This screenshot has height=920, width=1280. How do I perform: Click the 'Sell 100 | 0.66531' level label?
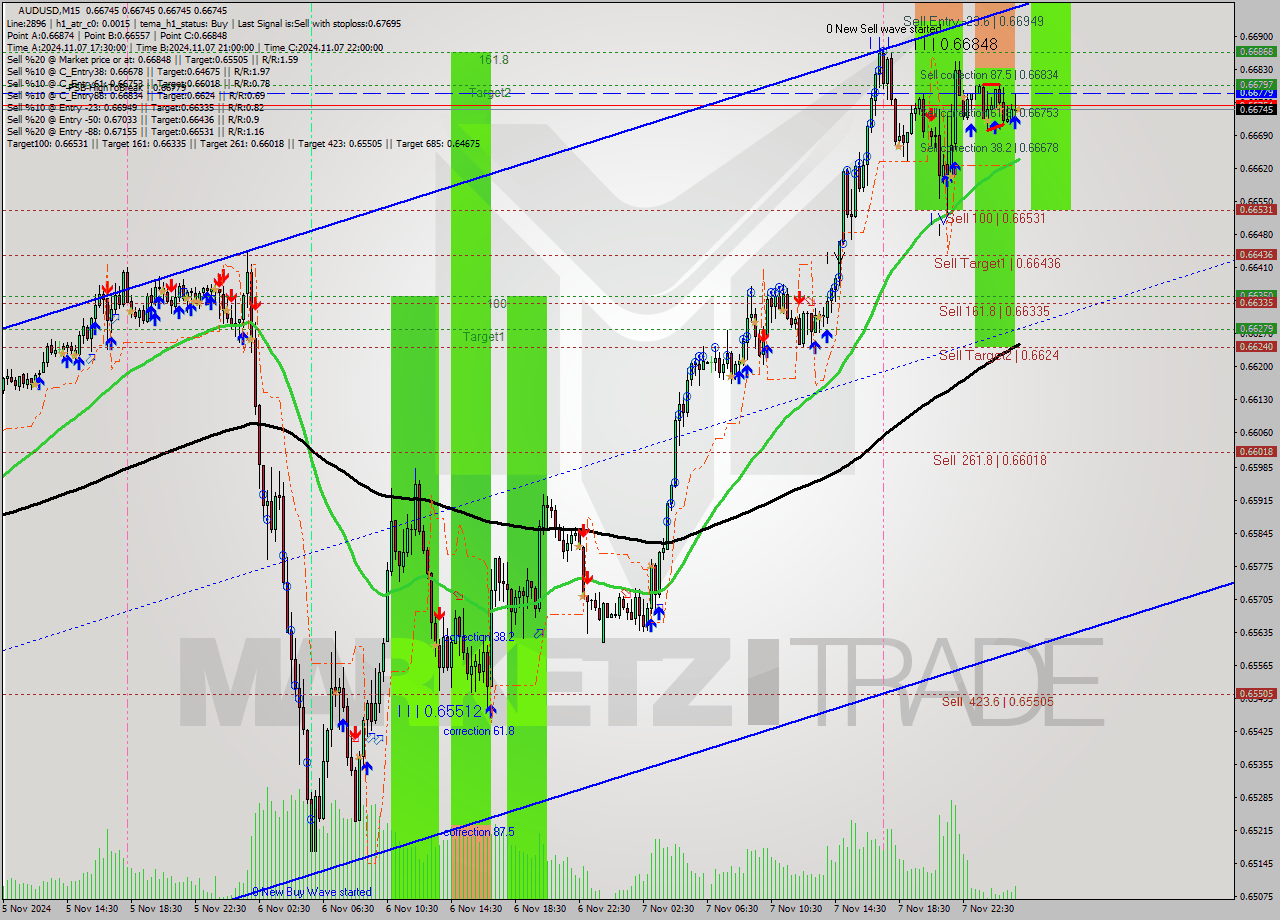[996, 218]
